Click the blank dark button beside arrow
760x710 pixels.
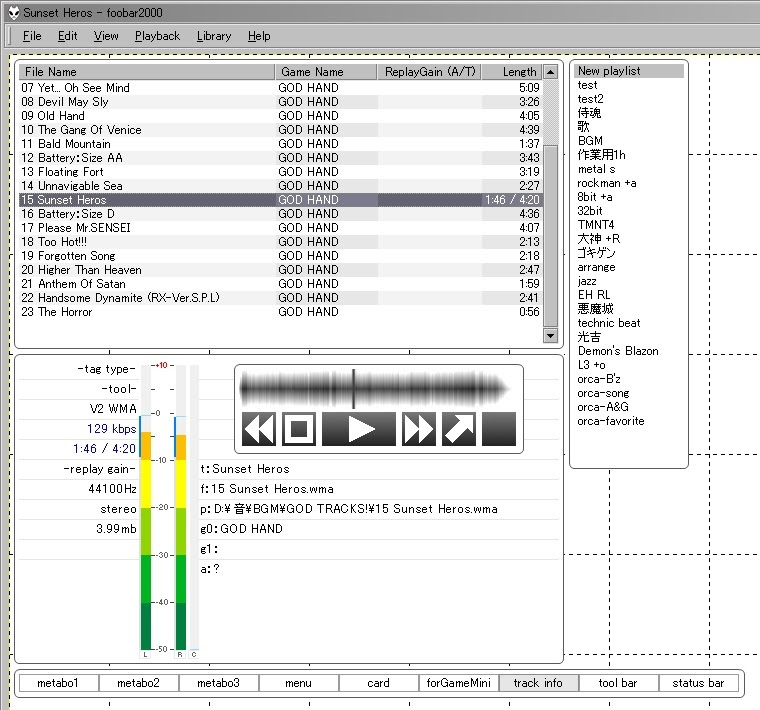click(499, 429)
